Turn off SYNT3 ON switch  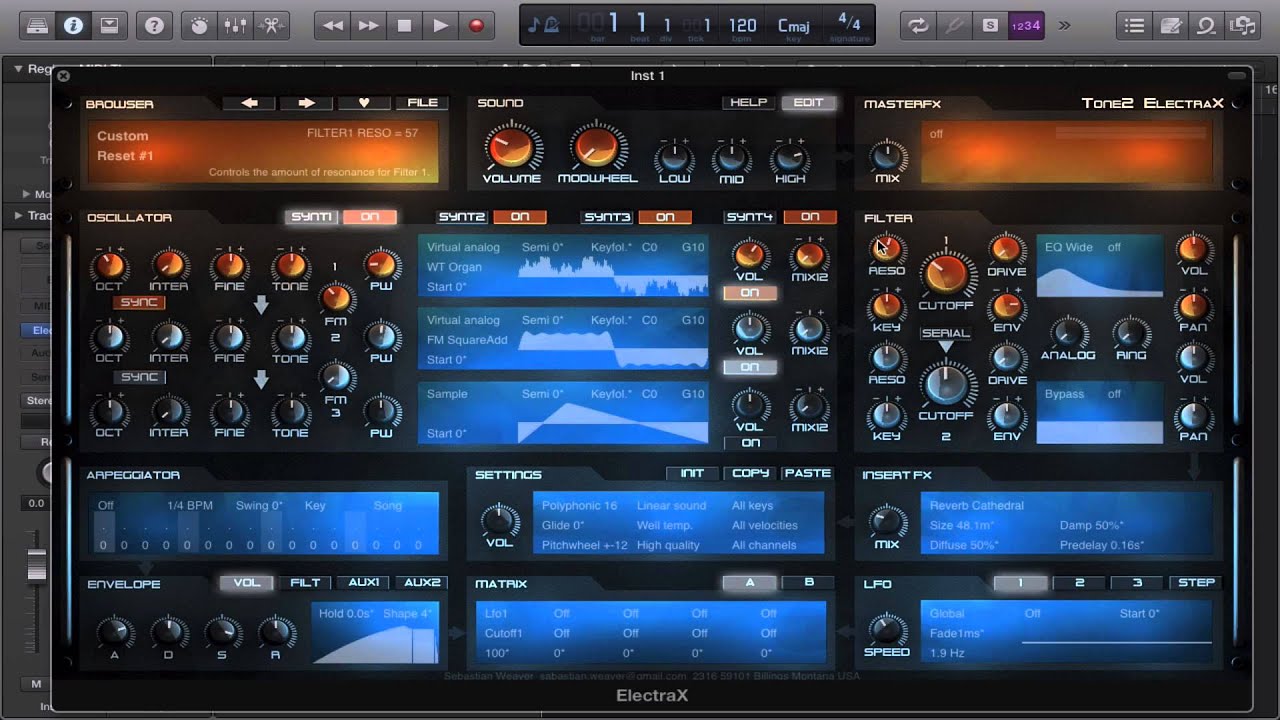click(665, 217)
